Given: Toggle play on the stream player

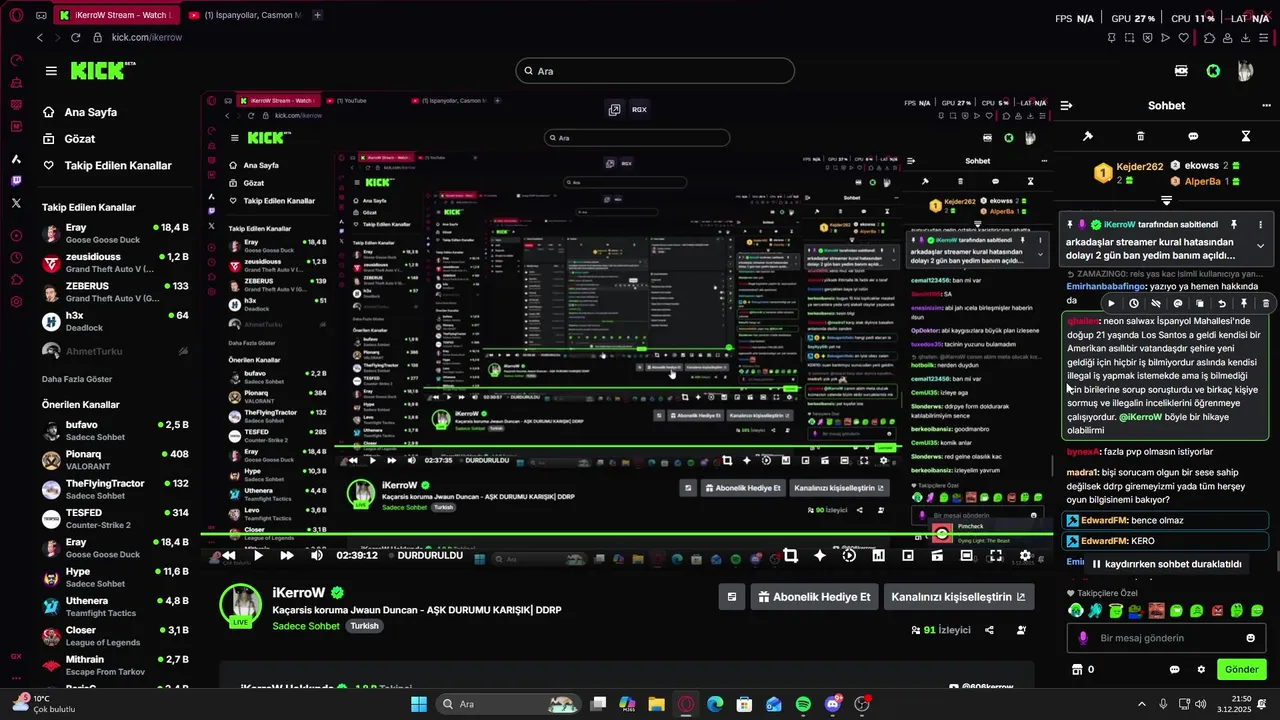Looking at the screenshot, I should tap(258, 555).
